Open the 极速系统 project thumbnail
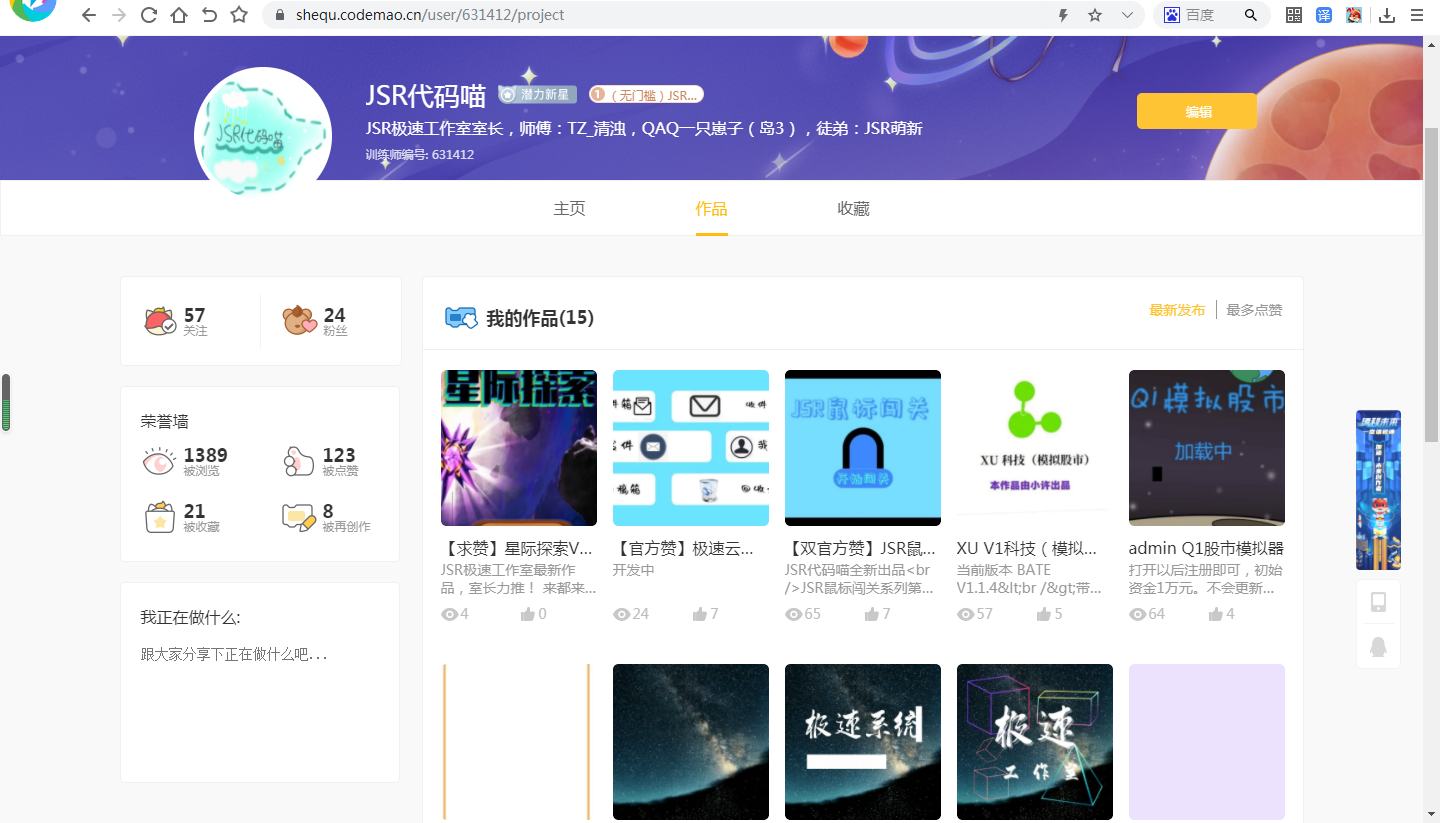 coord(863,742)
